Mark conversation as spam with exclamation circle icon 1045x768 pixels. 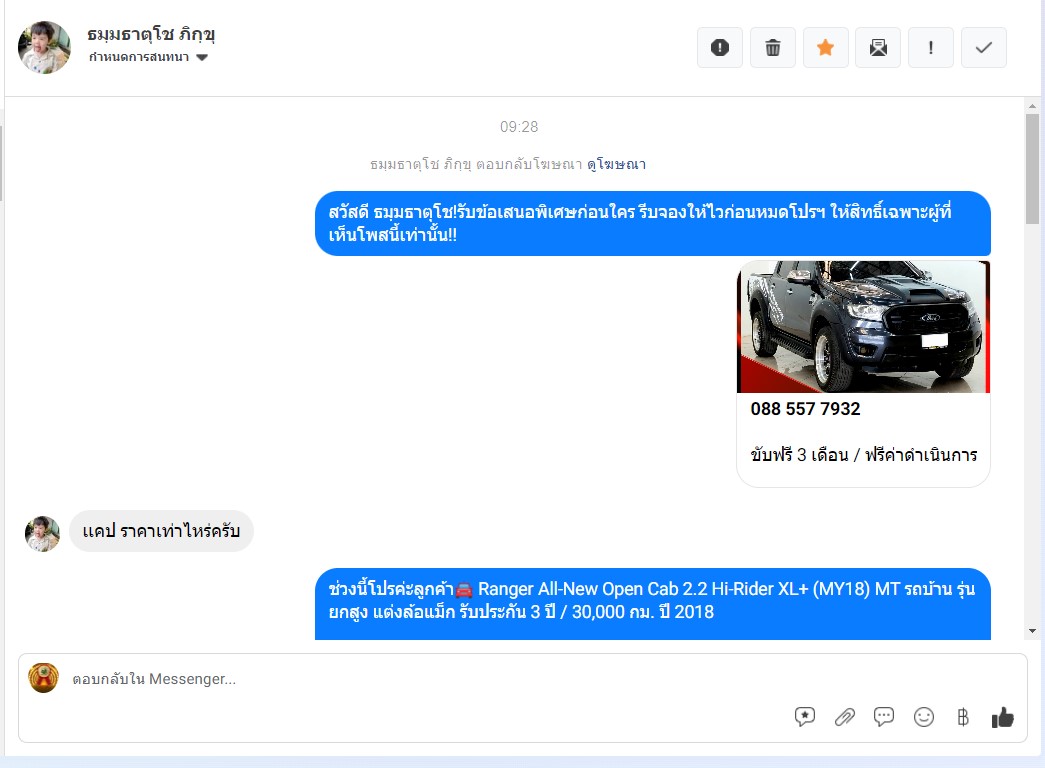720,47
